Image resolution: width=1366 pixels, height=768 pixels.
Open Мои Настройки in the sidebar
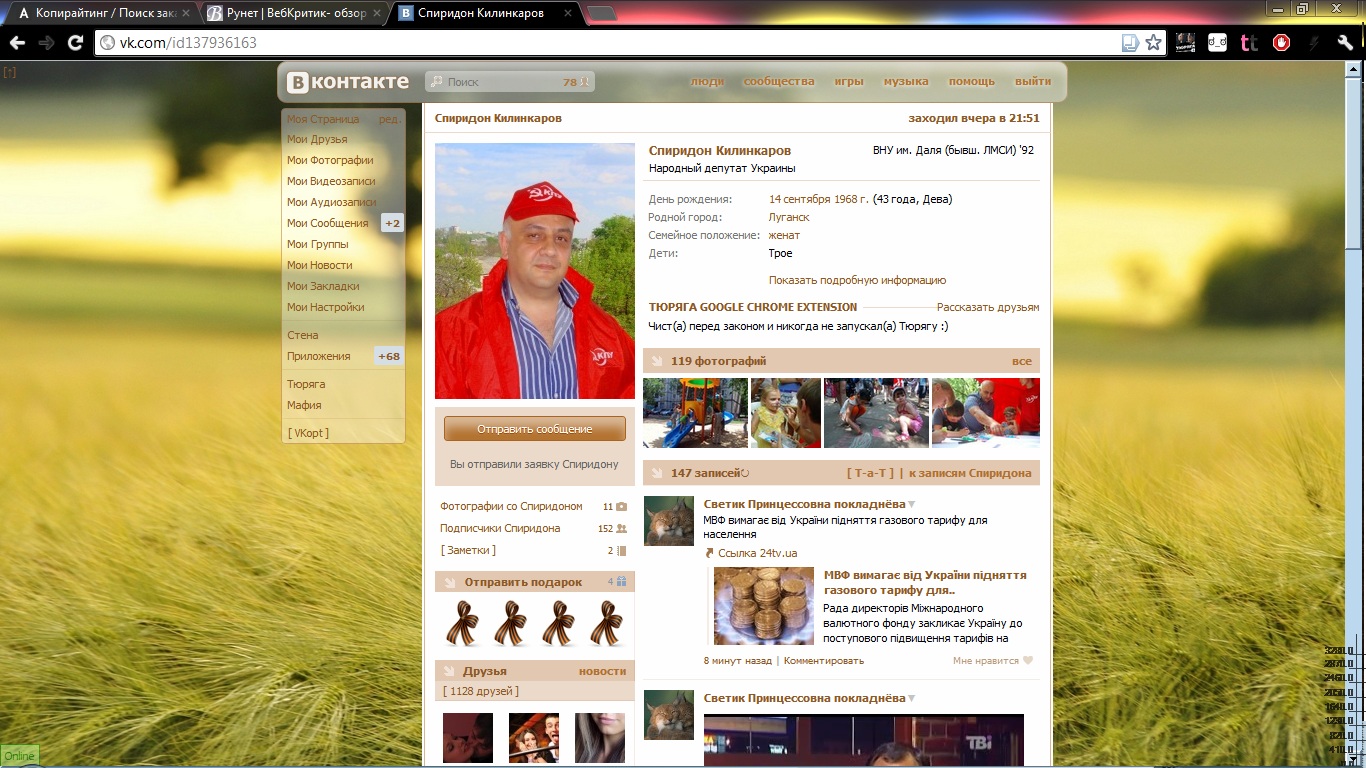[x=325, y=307]
